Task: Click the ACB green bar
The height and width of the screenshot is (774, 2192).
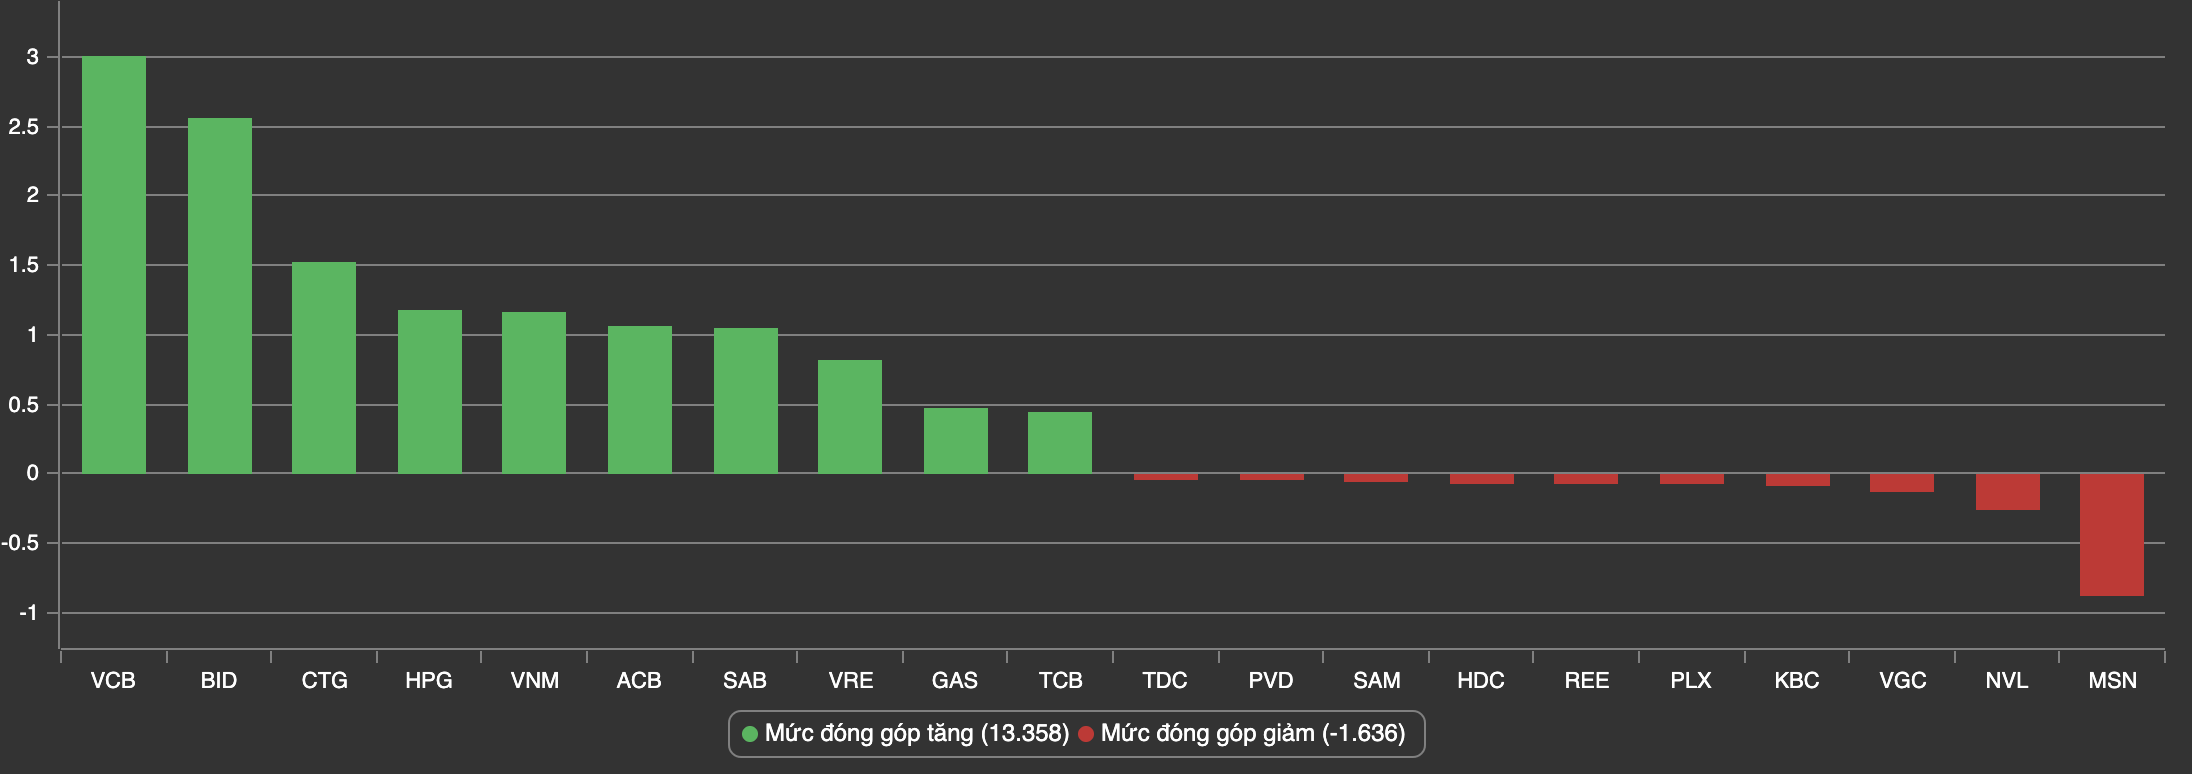Action: coord(640,400)
